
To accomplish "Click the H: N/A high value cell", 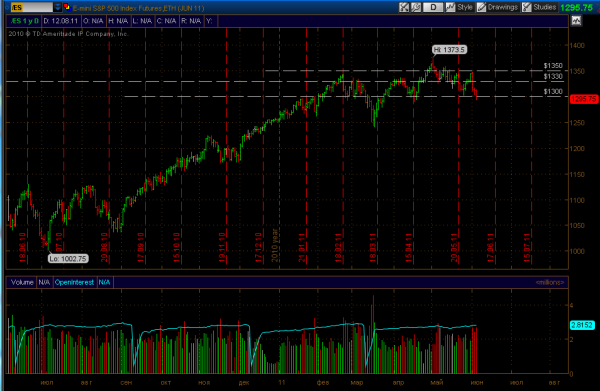I will pos(118,21).
